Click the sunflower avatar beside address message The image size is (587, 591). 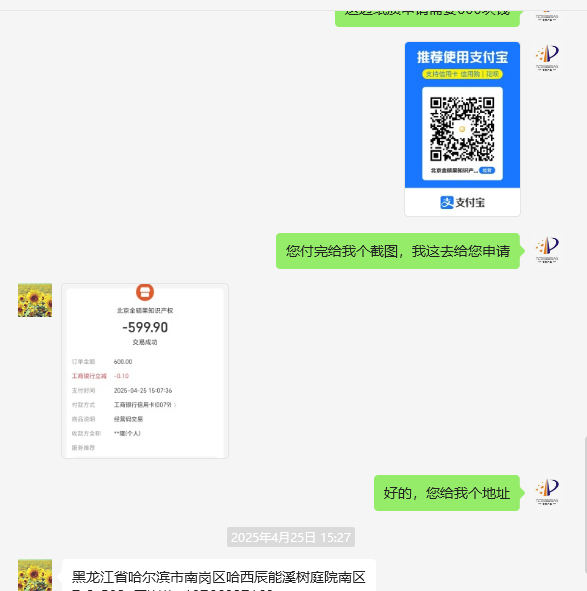(x=35, y=575)
